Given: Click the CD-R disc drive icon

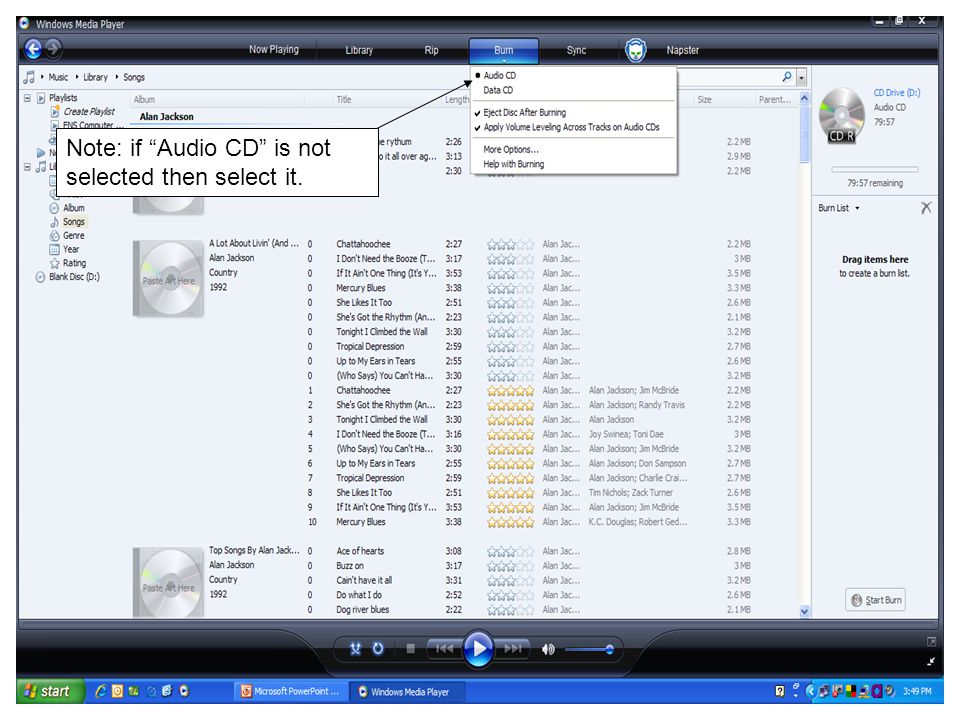Looking at the screenshot, I should pos(842,116).
